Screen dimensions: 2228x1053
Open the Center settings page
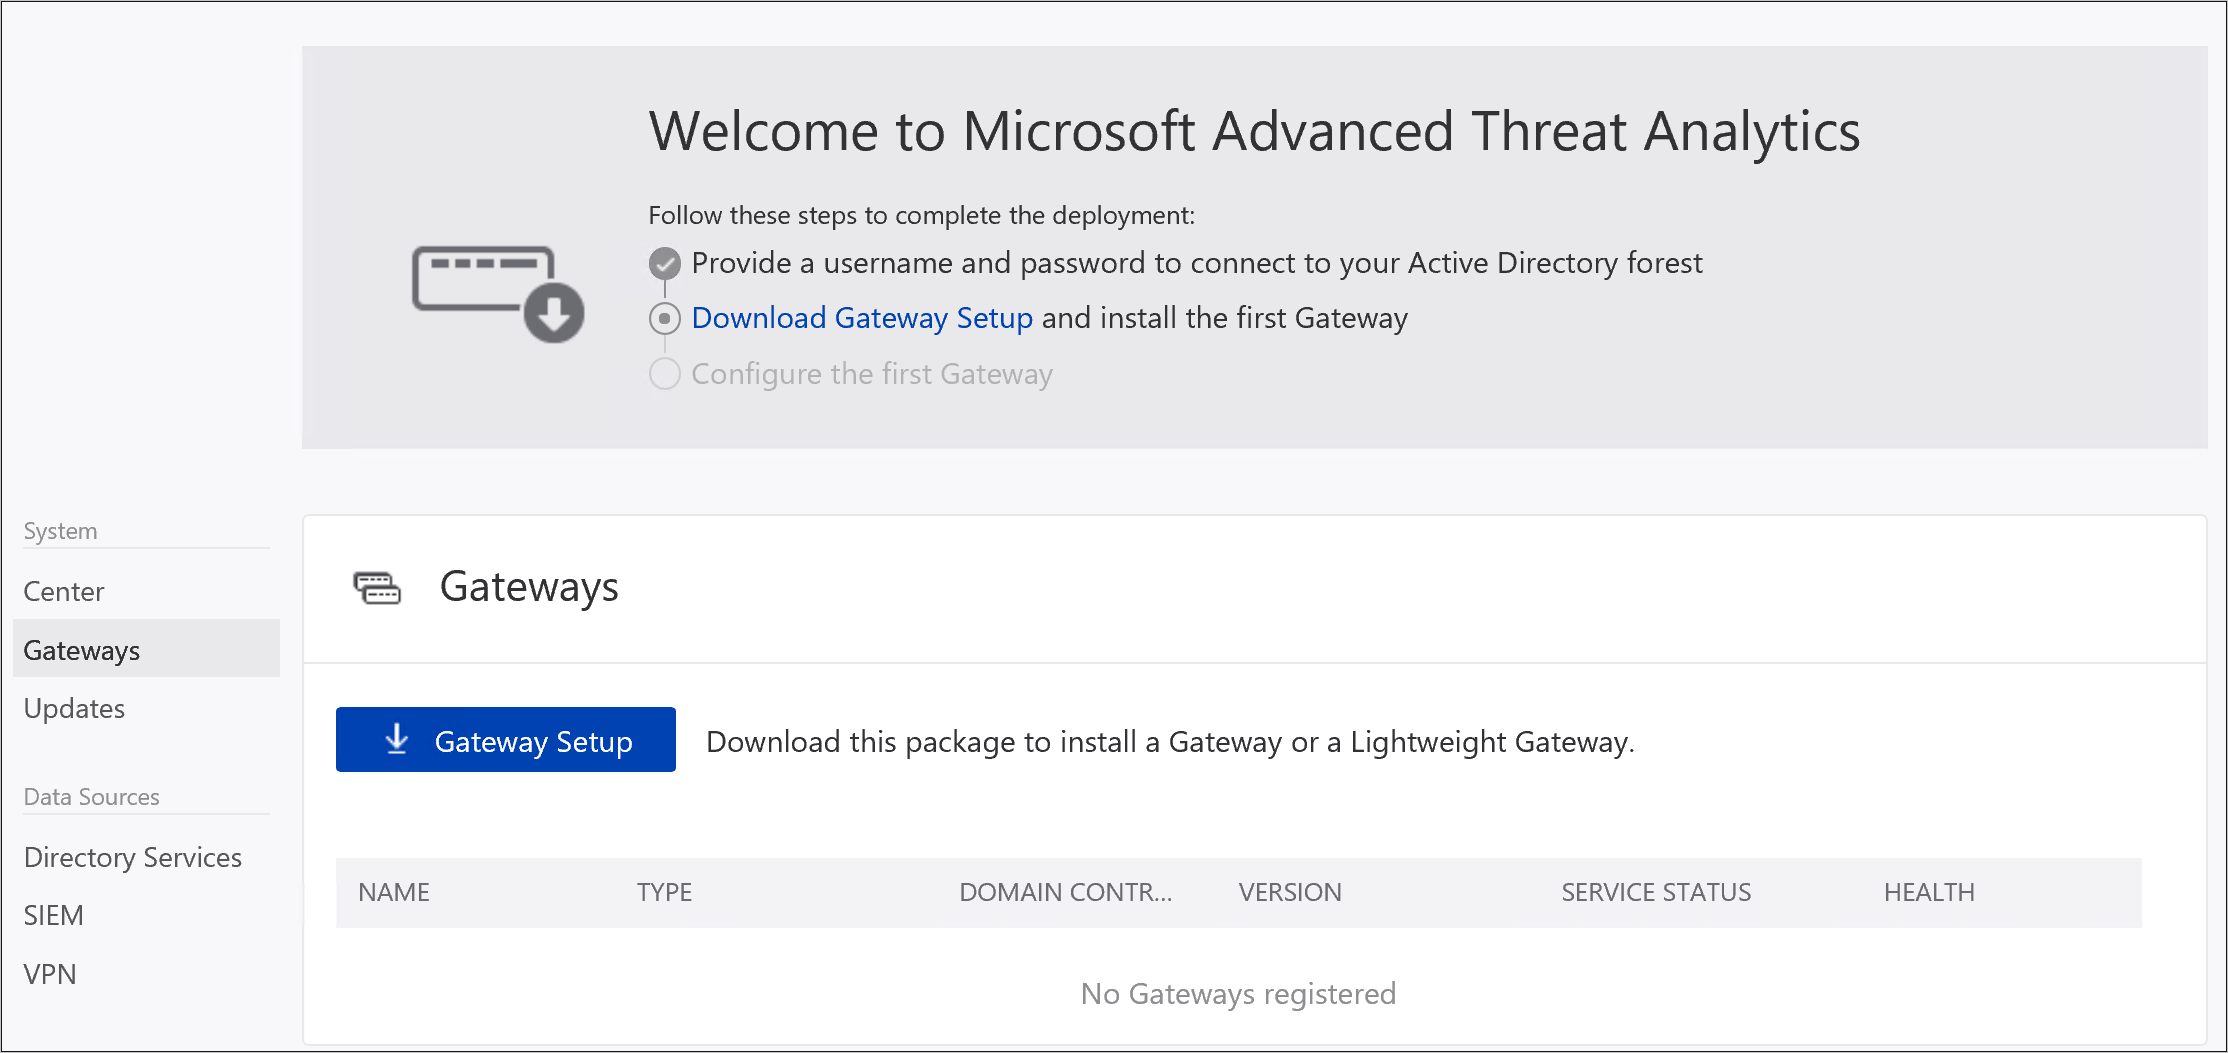pos(64,591)
